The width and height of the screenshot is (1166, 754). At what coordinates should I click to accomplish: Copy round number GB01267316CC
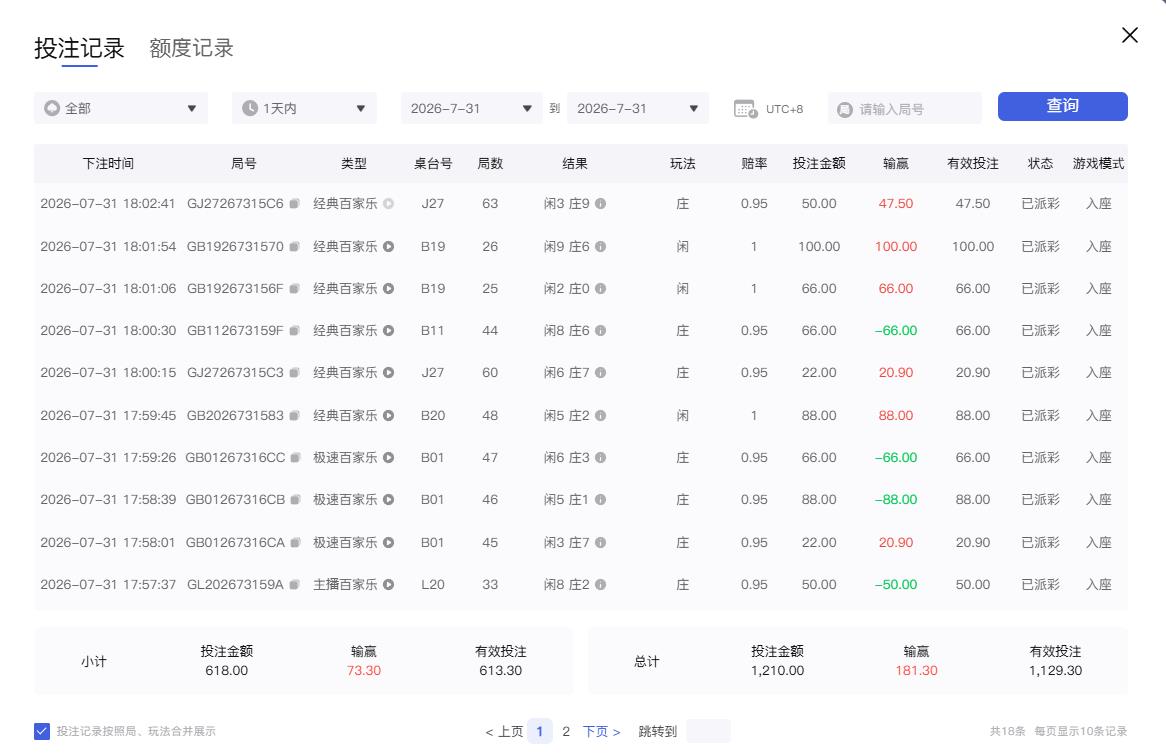(x=295, y=458)
